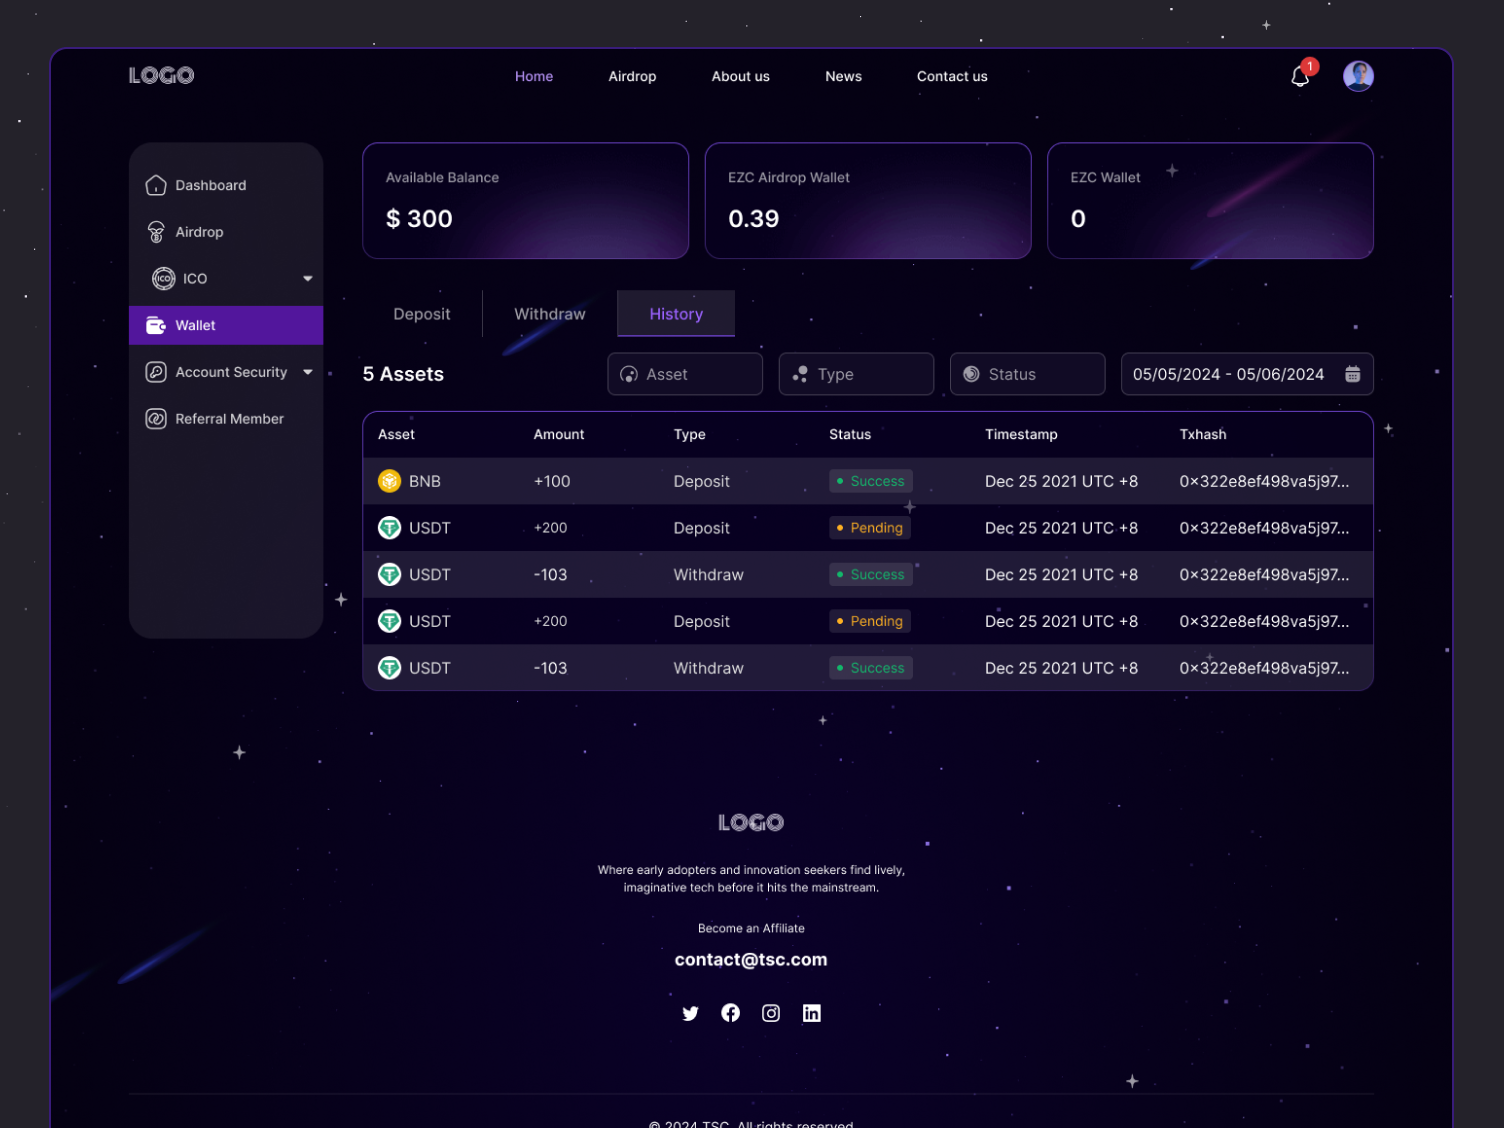Click the BNB coin icon in history table
Viewport: 1504px width, 1128px height.
click(x=389, y=481)
